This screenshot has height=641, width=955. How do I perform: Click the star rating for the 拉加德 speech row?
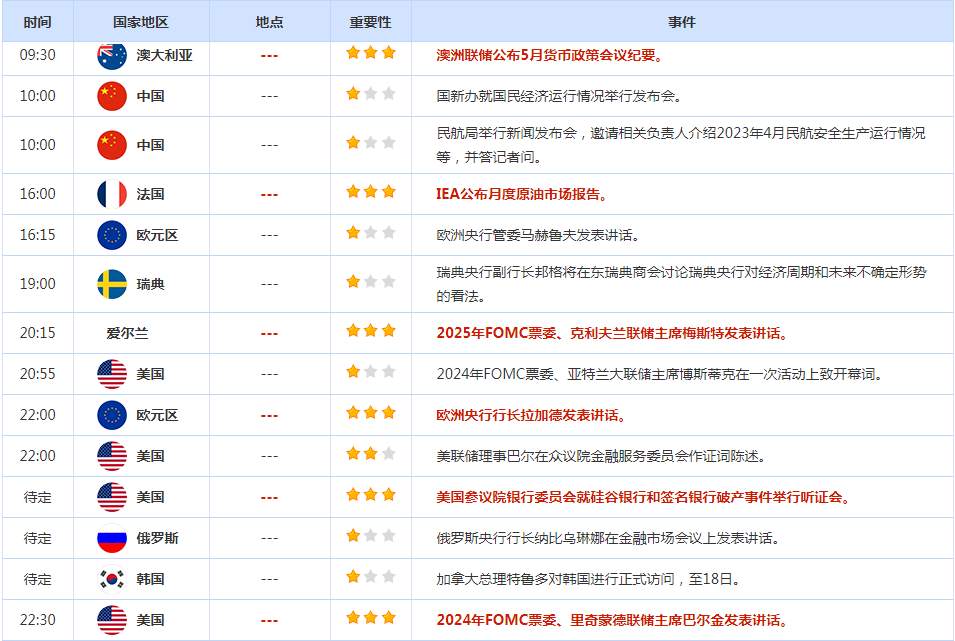coord(371,413)
